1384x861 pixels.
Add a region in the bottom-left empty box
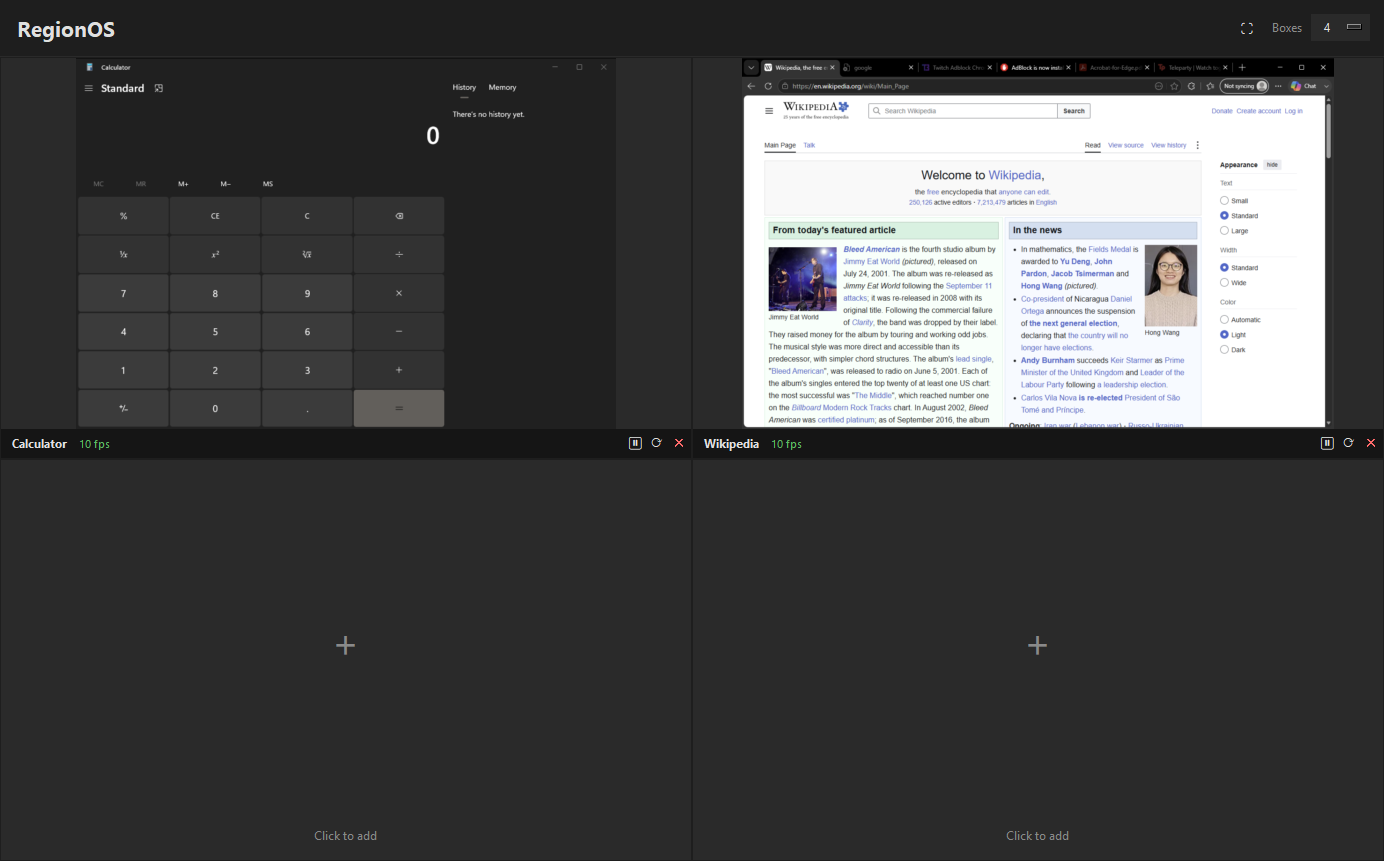tap(346, 660)
